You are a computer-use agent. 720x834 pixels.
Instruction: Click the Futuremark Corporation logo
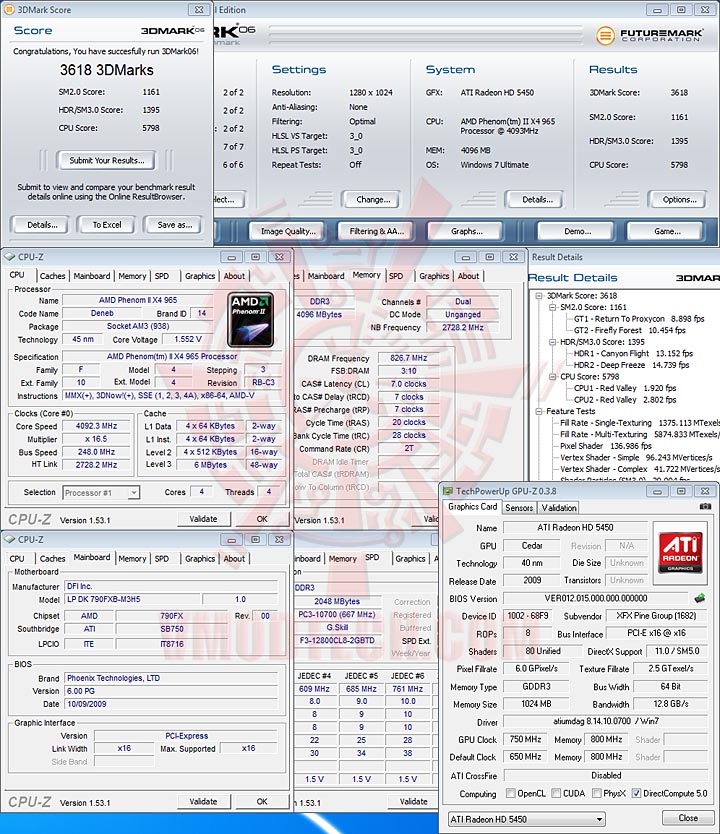649,36
